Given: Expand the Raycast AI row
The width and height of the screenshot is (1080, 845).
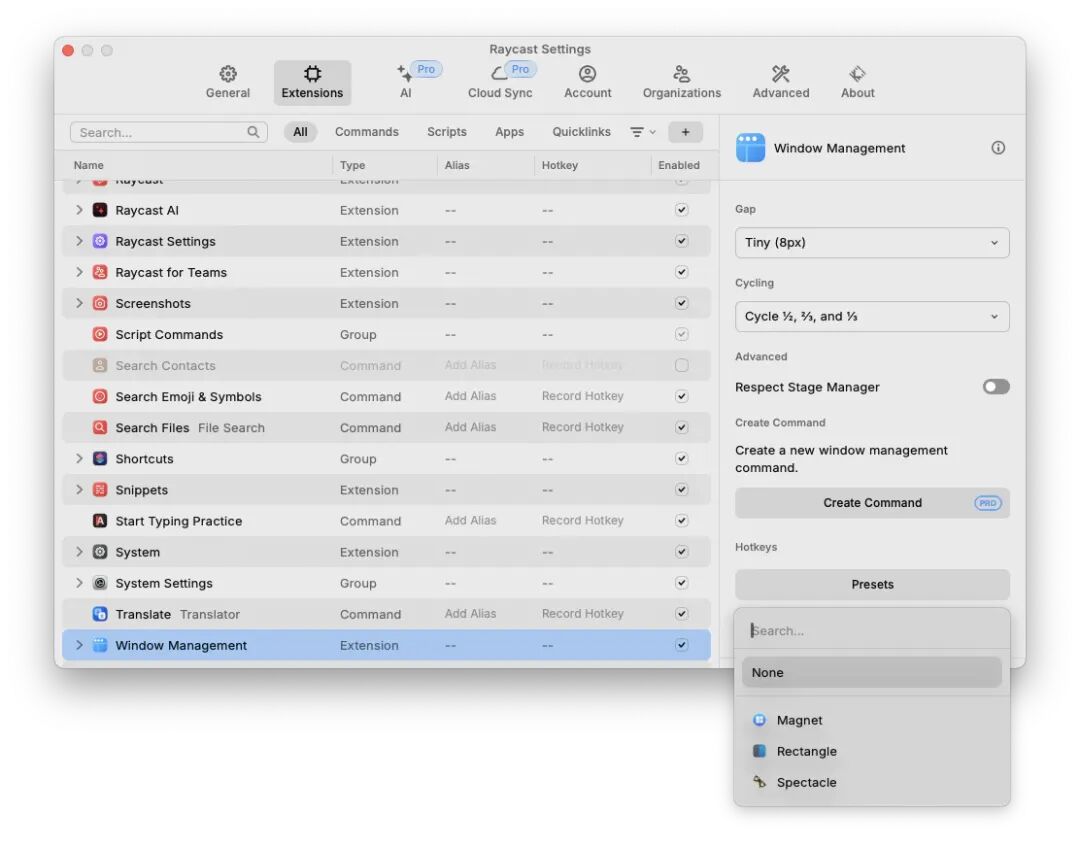Looking at the screenshot, I should [x=79, y=210].
